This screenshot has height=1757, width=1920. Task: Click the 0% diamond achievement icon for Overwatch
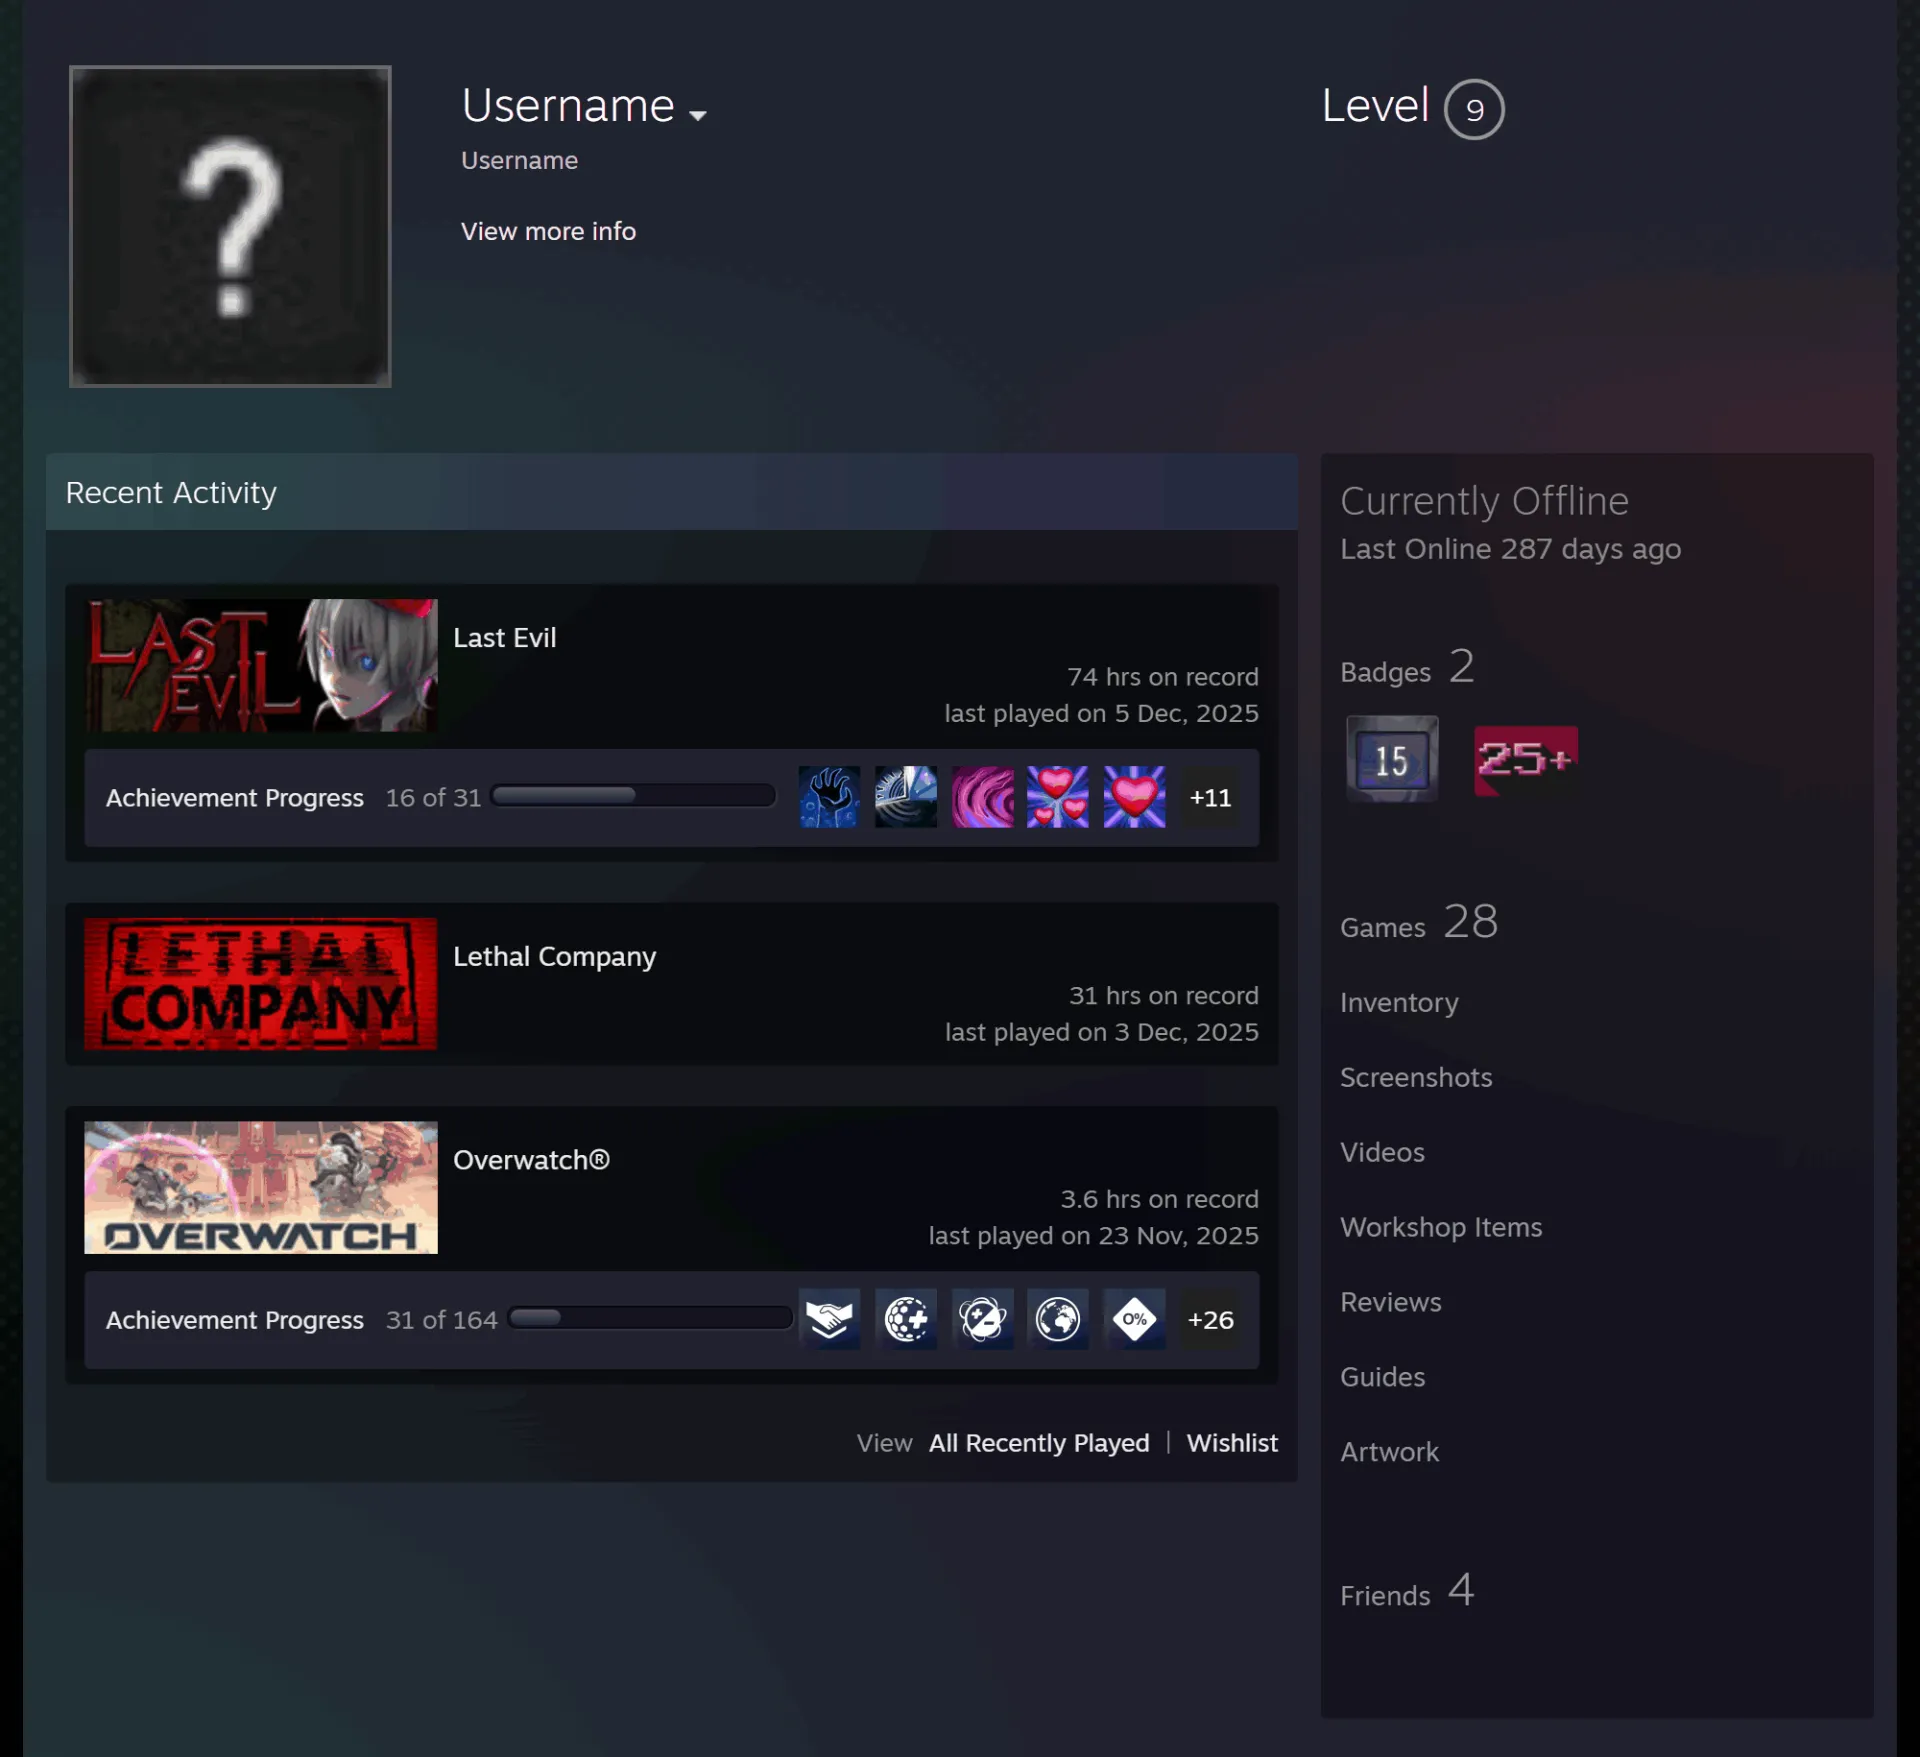pyautogui.click(x=1134, y=1319)
